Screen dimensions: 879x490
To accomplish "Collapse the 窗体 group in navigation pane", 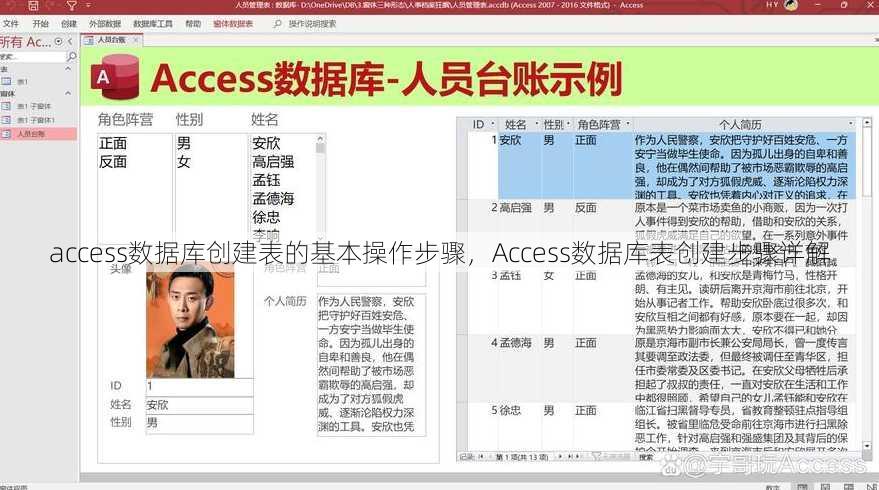I will pyautogui.click(x=68, y=94).
